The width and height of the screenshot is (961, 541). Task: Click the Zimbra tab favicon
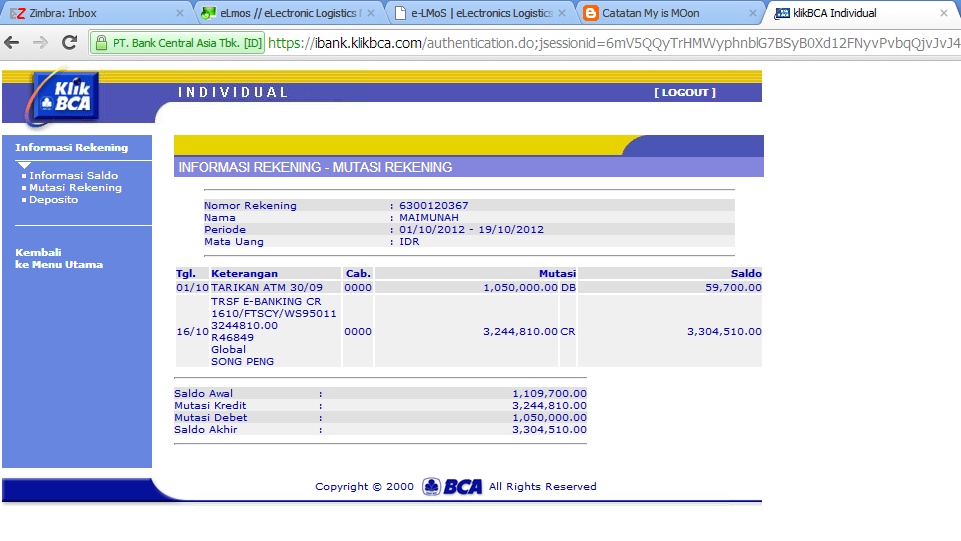click(x=18, y=13)
